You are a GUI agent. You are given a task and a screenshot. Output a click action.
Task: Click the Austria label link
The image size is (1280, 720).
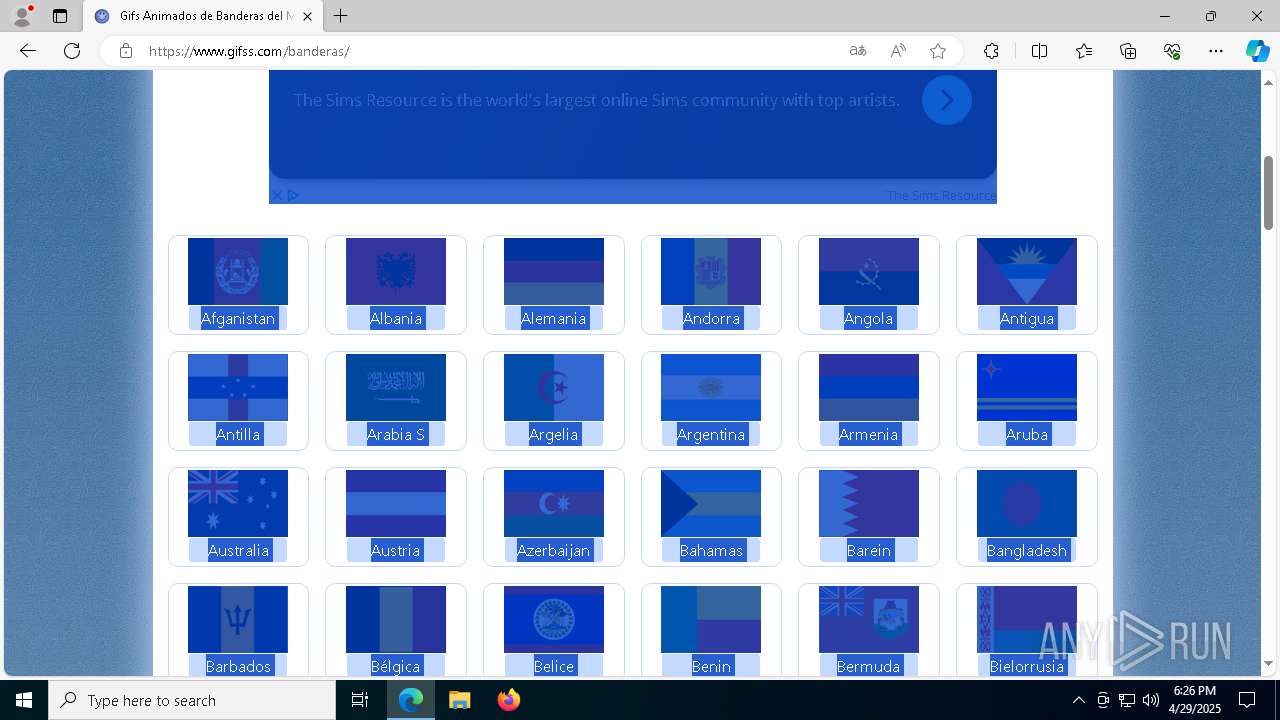tap(396, 550)
